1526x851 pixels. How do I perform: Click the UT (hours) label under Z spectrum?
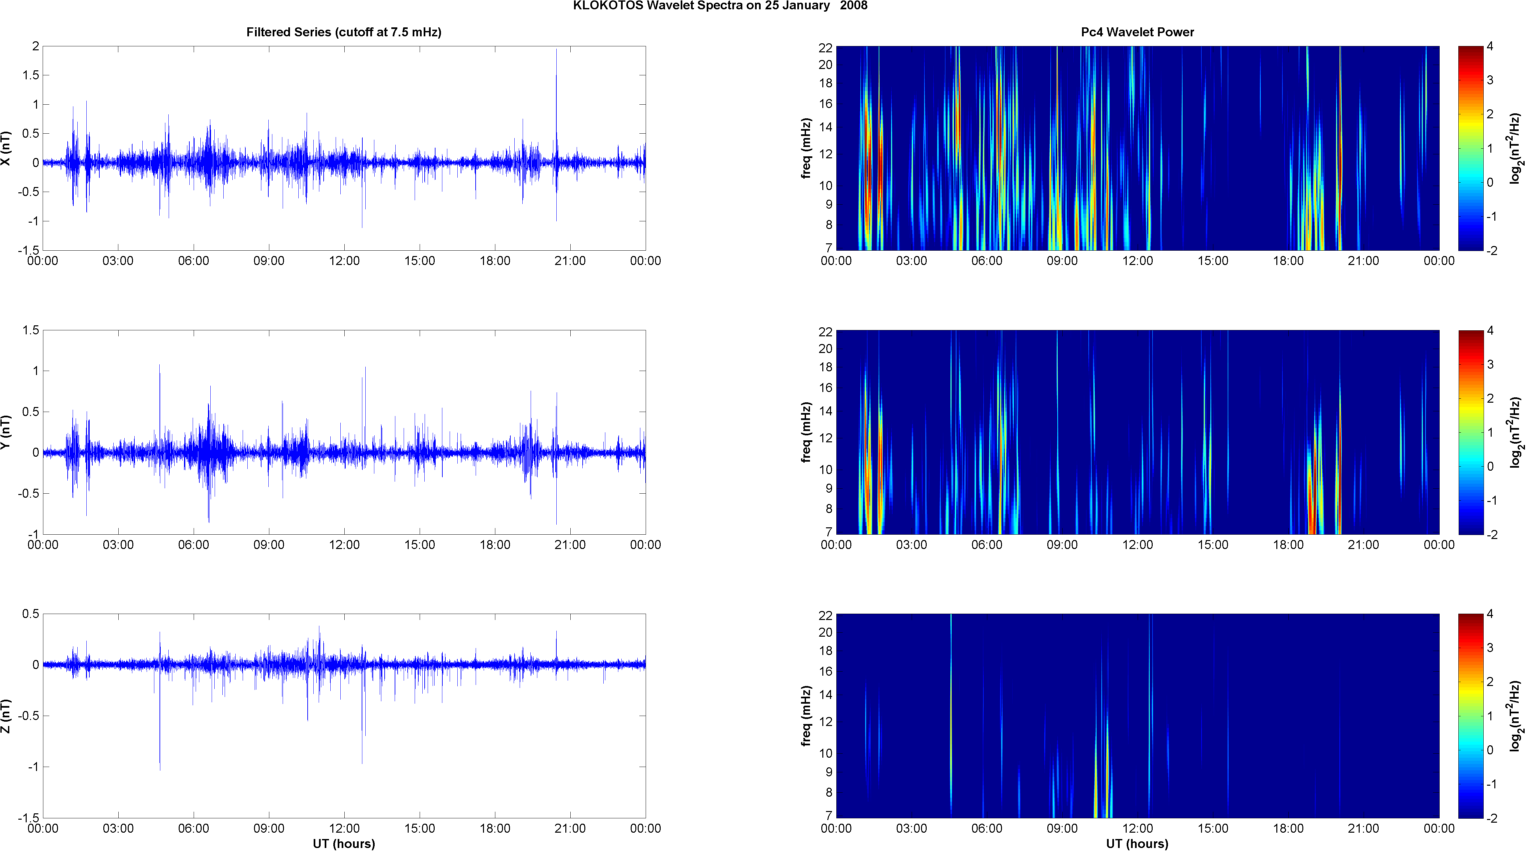point(1137,844)
